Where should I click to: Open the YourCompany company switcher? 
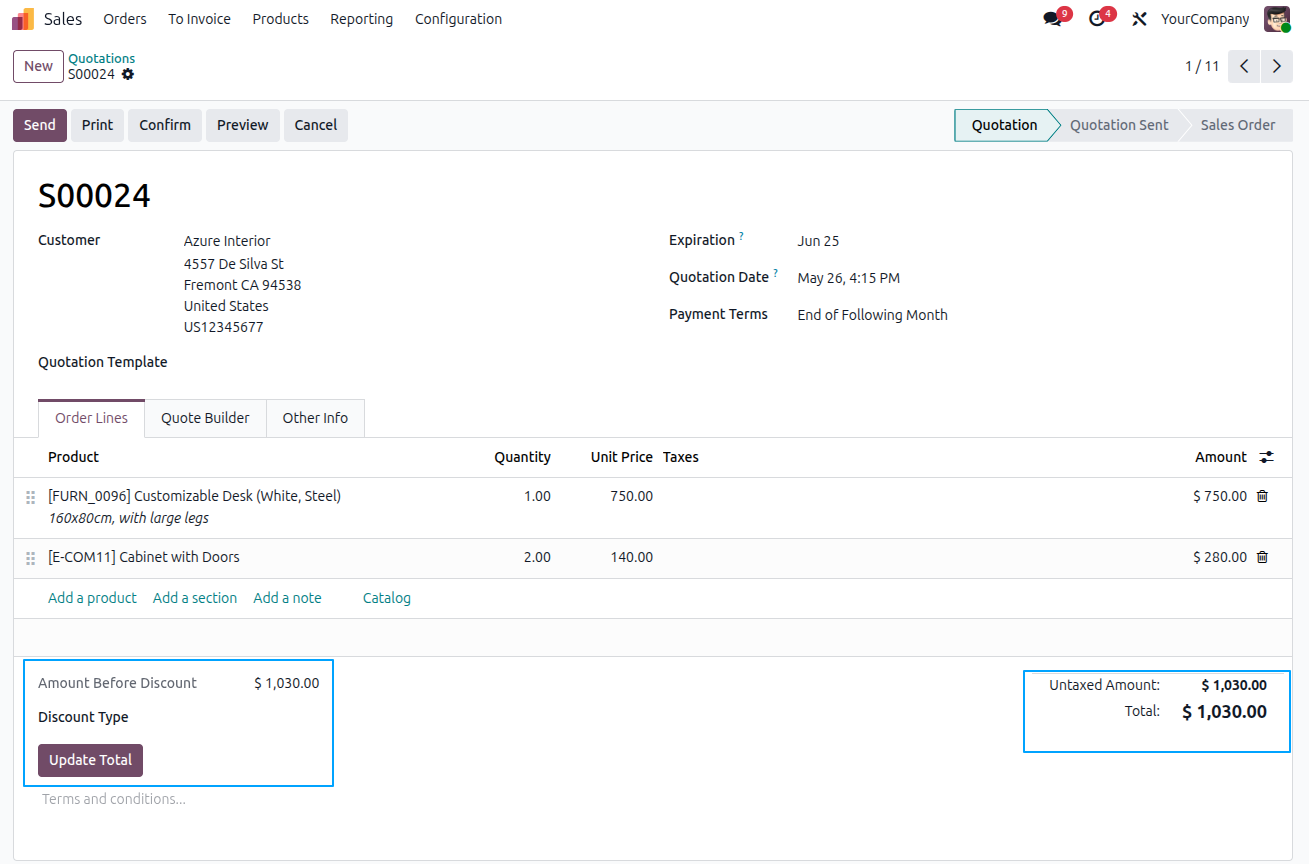tap(1205, 19)
